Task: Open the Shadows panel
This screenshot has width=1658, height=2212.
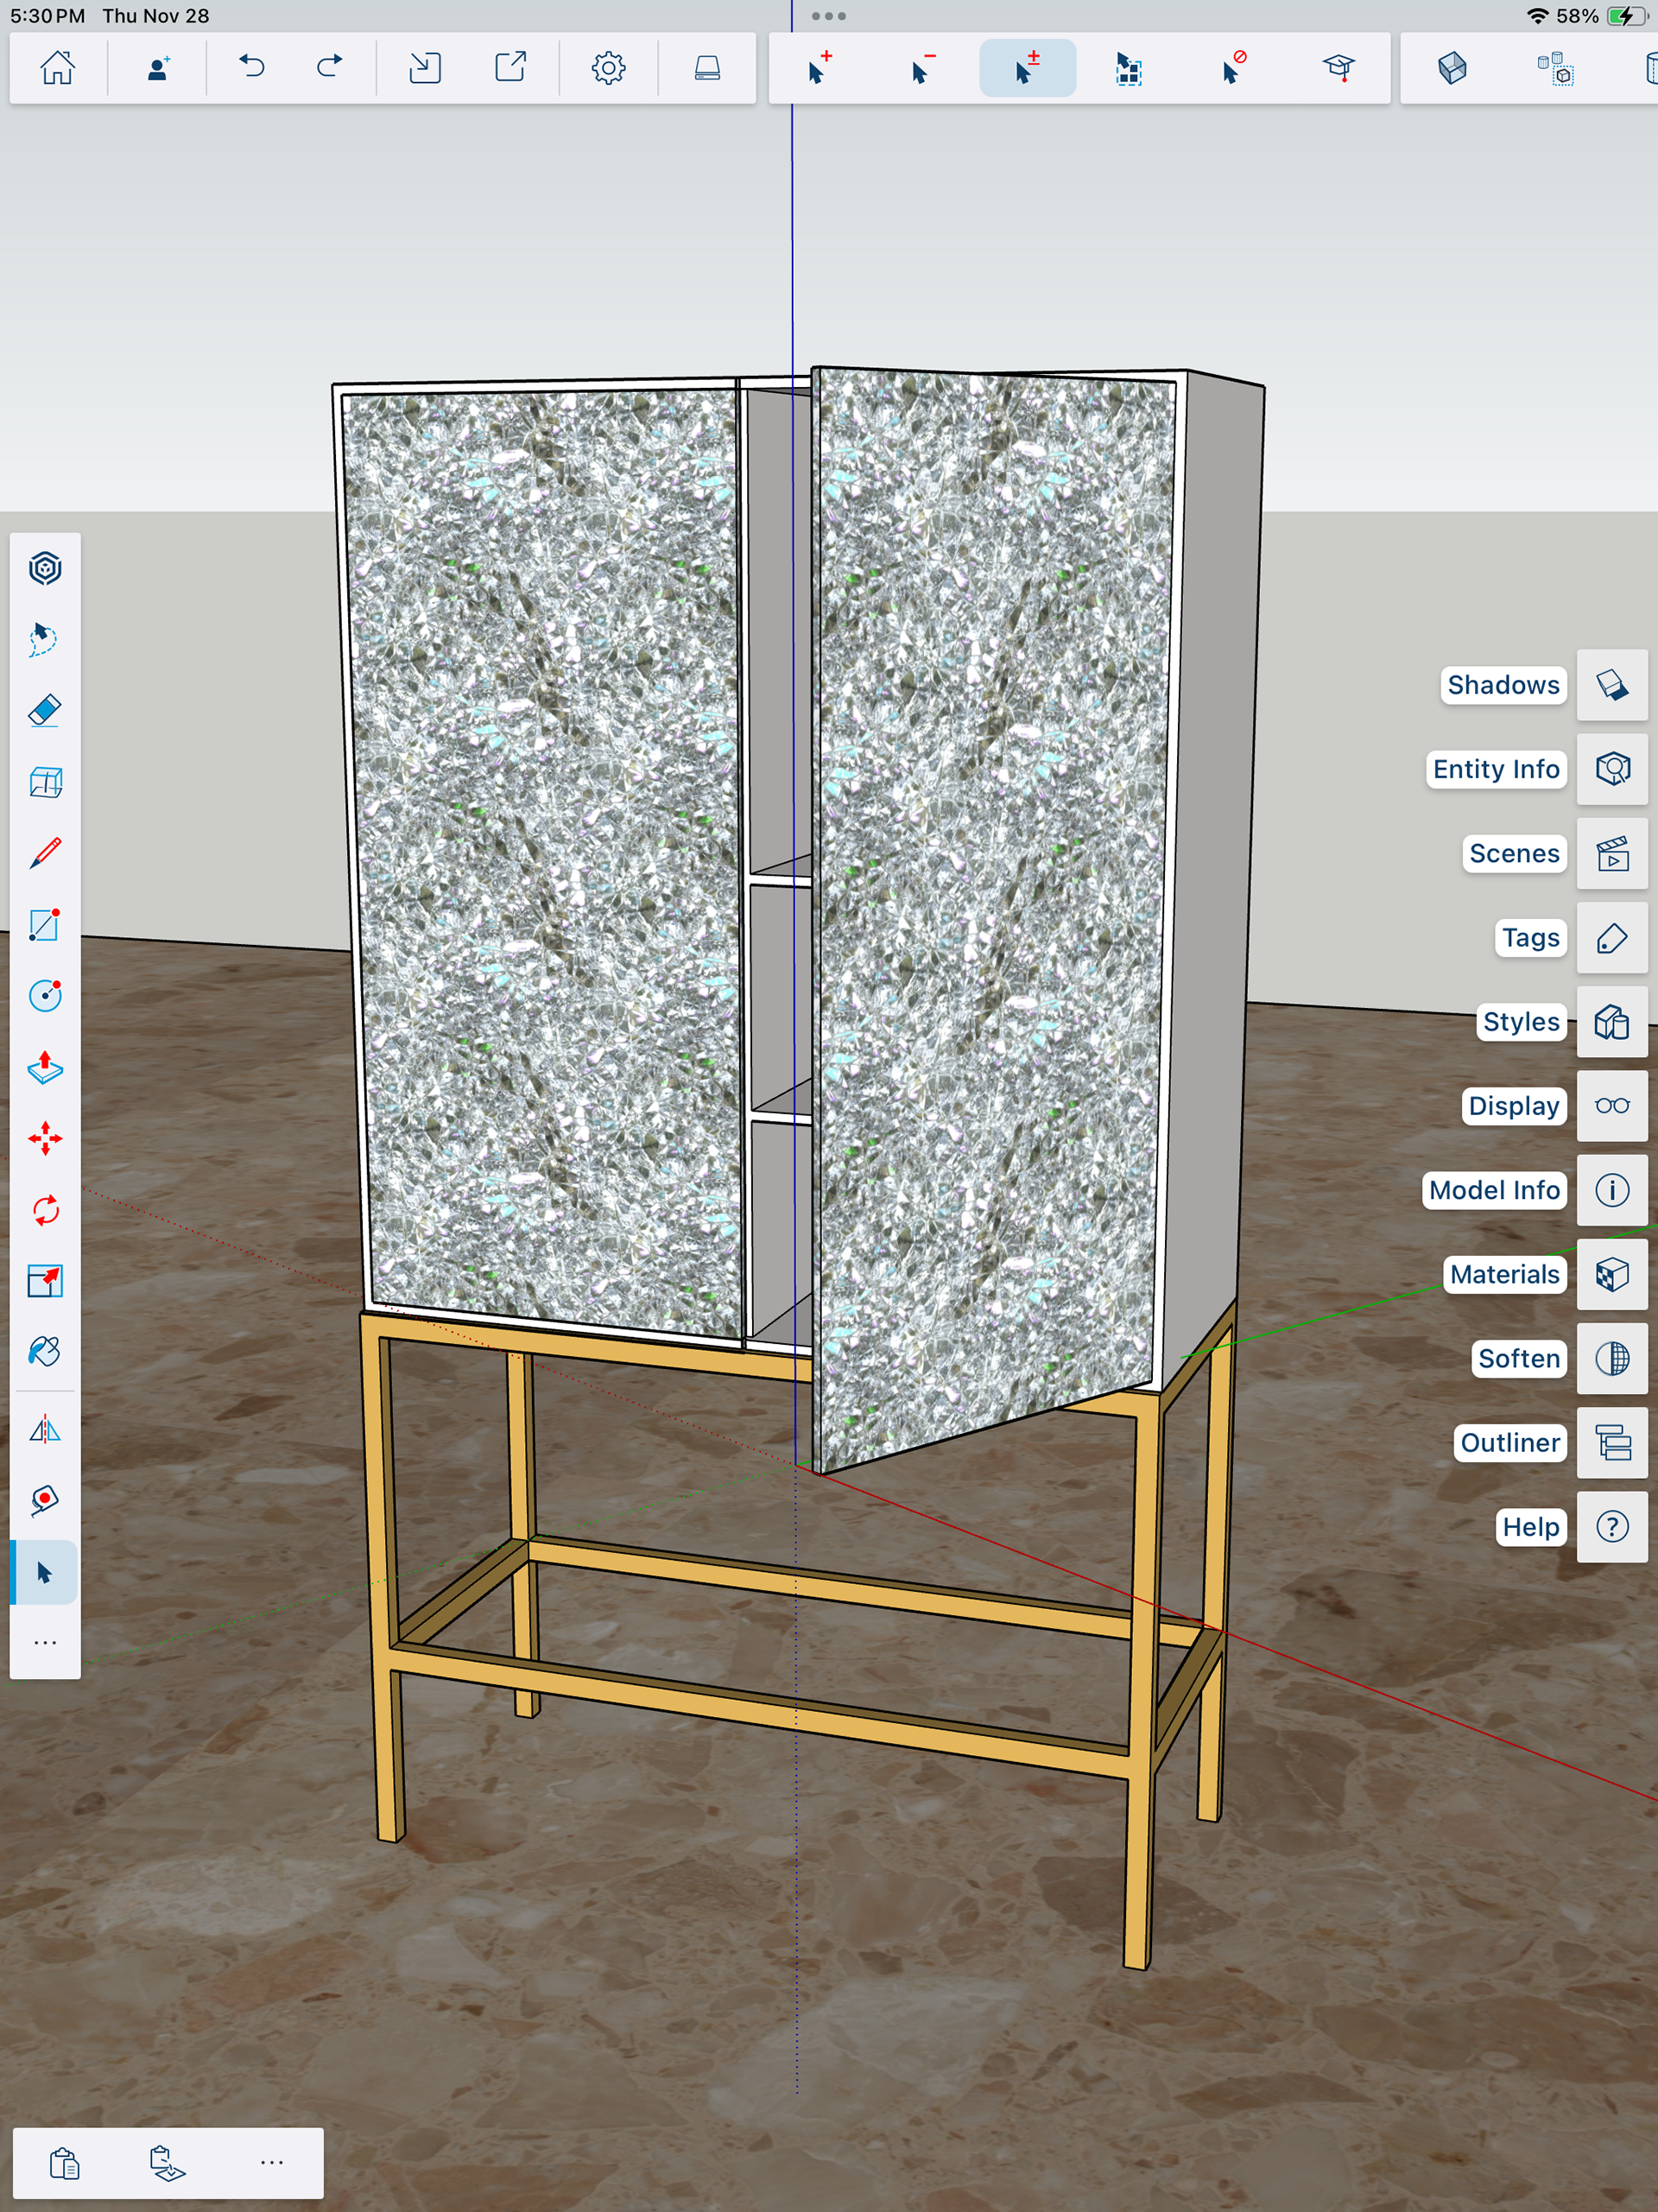Action: point(1611,685)
